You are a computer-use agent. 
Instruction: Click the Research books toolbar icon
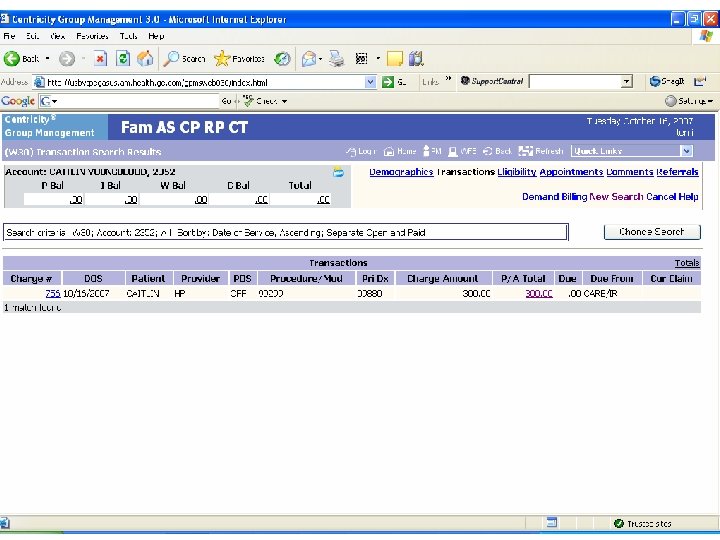tap(416, 59)
